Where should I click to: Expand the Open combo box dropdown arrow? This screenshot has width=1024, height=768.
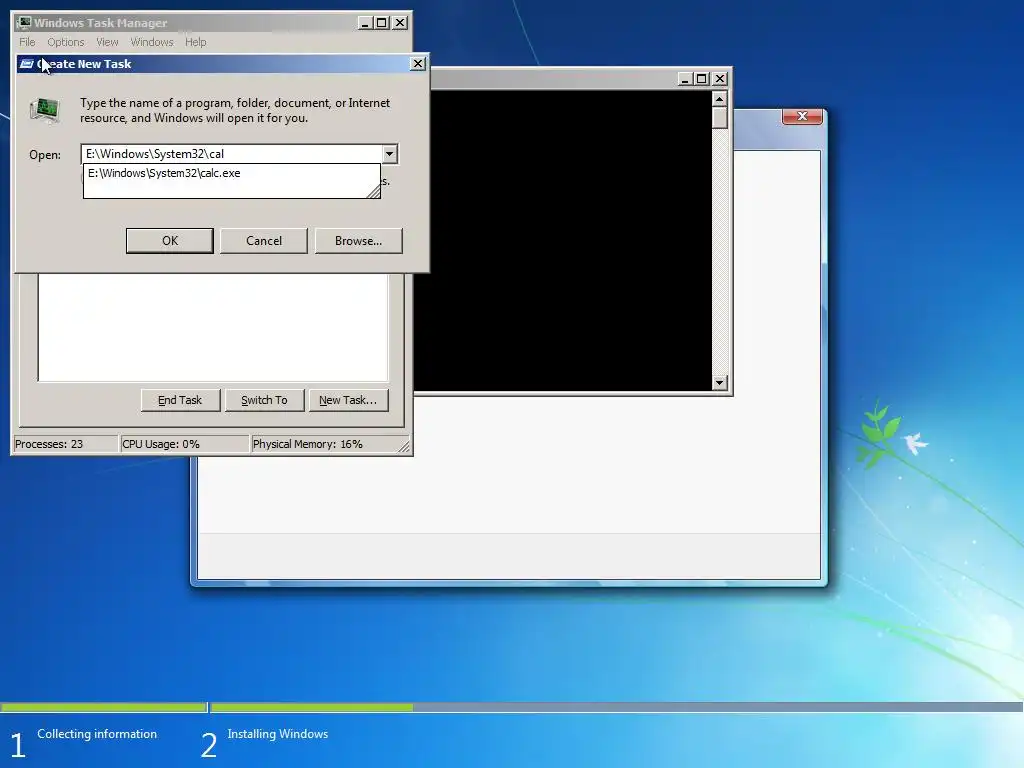point(389,154)
